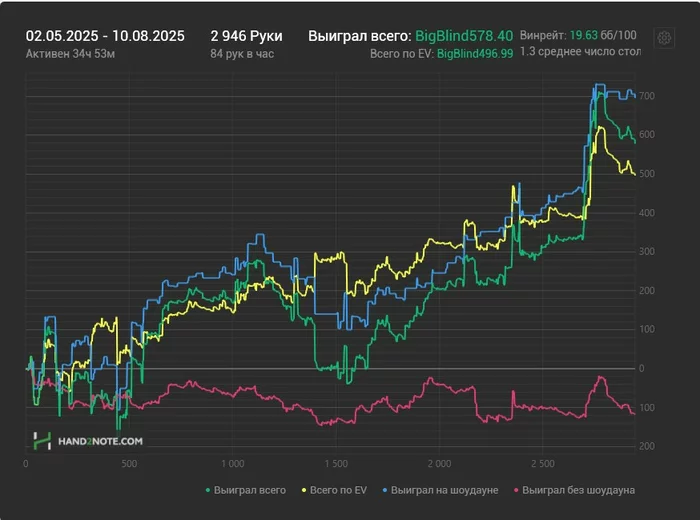
Task: Click the yellow dot beside 'Всего по EV'
Action: 304,491
